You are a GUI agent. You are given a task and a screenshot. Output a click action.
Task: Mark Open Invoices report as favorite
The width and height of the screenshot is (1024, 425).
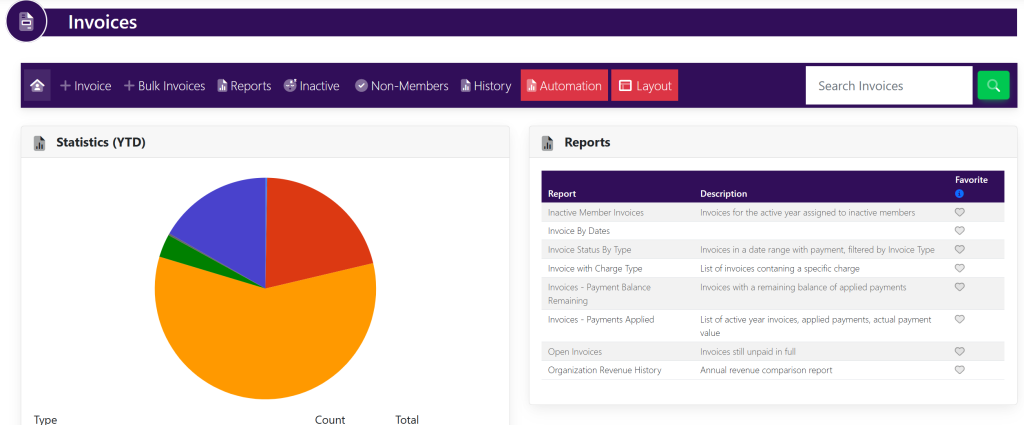959,351
